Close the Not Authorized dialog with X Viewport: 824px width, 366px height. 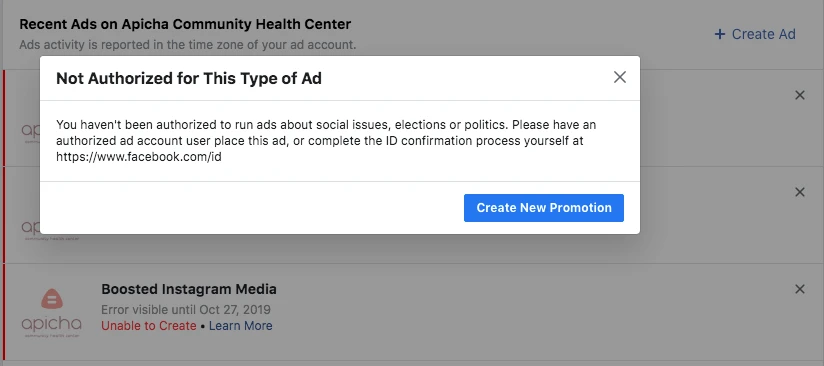point(620,77)
